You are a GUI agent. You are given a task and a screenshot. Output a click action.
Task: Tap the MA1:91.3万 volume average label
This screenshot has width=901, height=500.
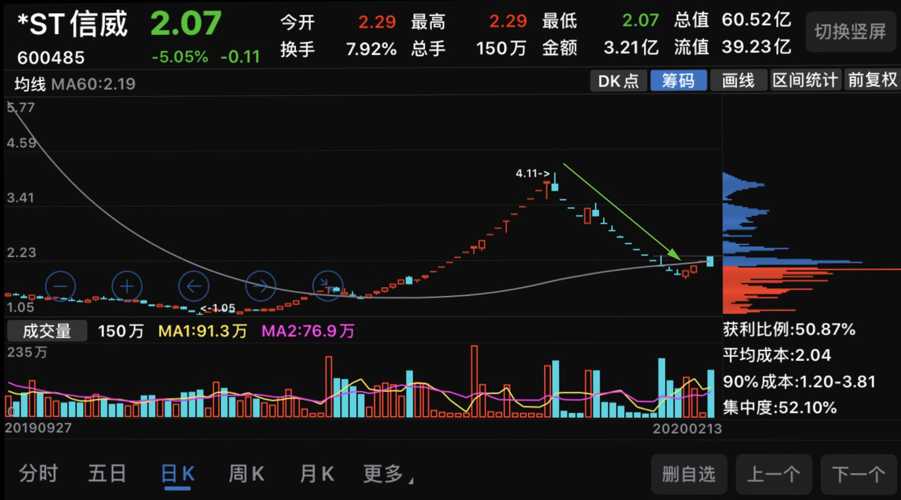[203, 331]
